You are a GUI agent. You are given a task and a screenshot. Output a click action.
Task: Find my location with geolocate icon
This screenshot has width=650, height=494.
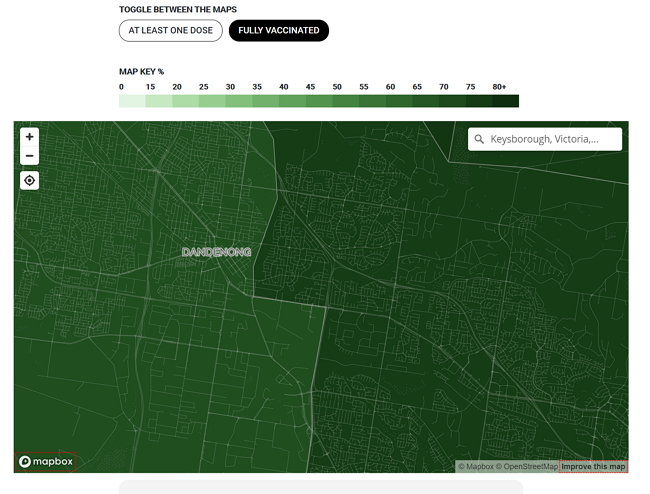point(29,181)
